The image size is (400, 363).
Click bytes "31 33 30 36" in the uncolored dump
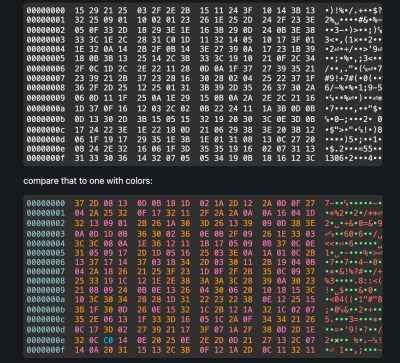101,158
